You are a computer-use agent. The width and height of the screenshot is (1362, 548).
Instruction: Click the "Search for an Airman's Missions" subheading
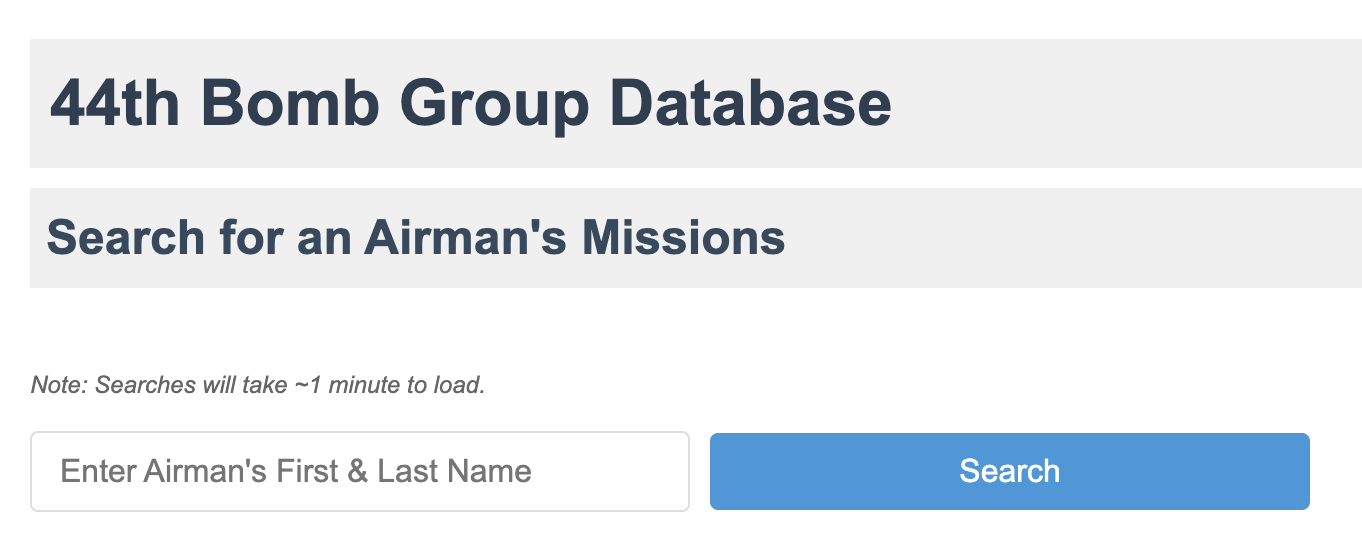(415, 238)
